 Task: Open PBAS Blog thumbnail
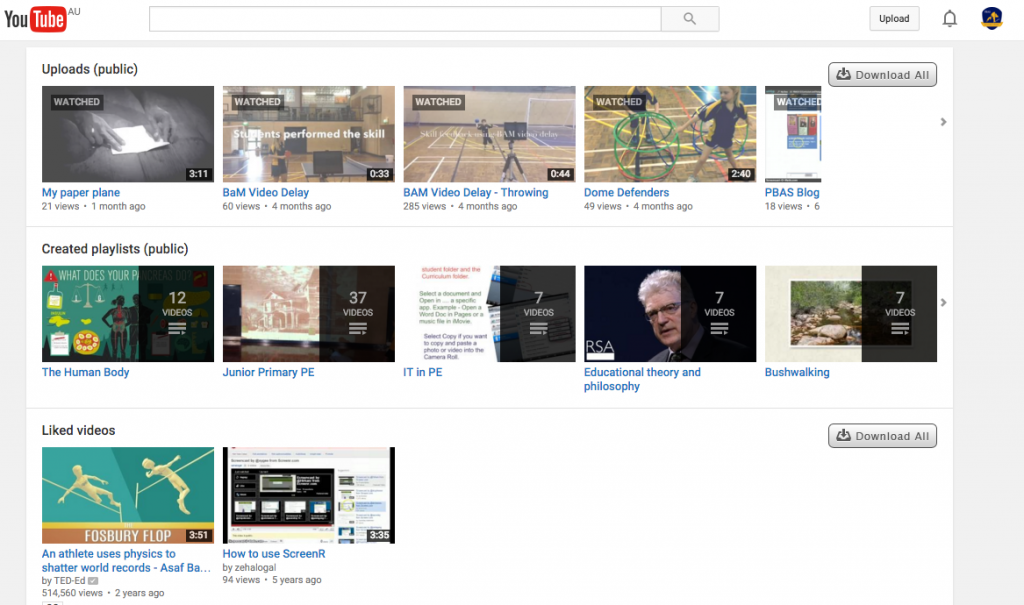[793, 134]
